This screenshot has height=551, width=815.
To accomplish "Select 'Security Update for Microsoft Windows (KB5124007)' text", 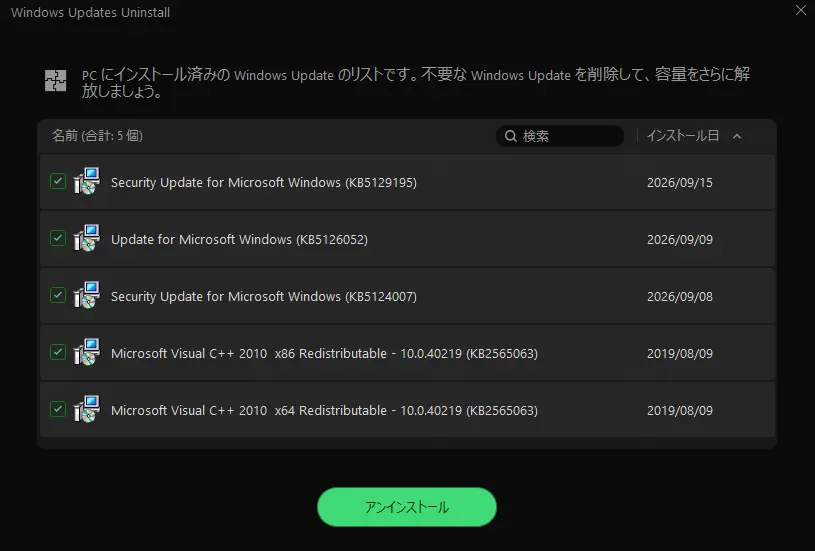I will pos(264,296).
